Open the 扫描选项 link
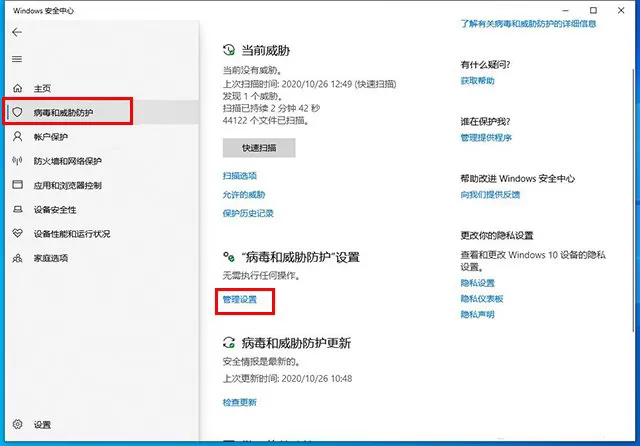The height and width of the screenshot is (446, 640). tap(240, 176)
